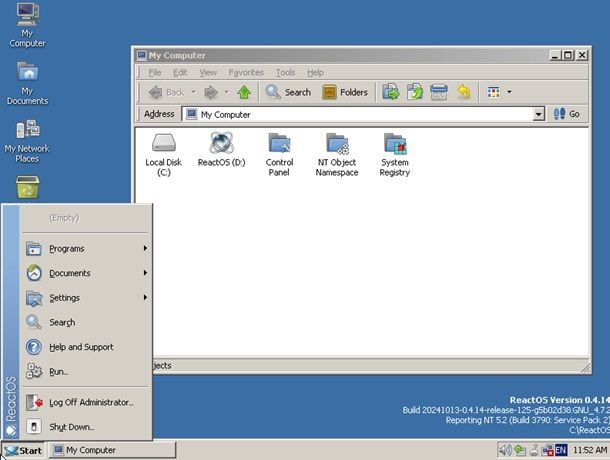
Task: Click the Search toolbar button
Action: pos(288,92)
